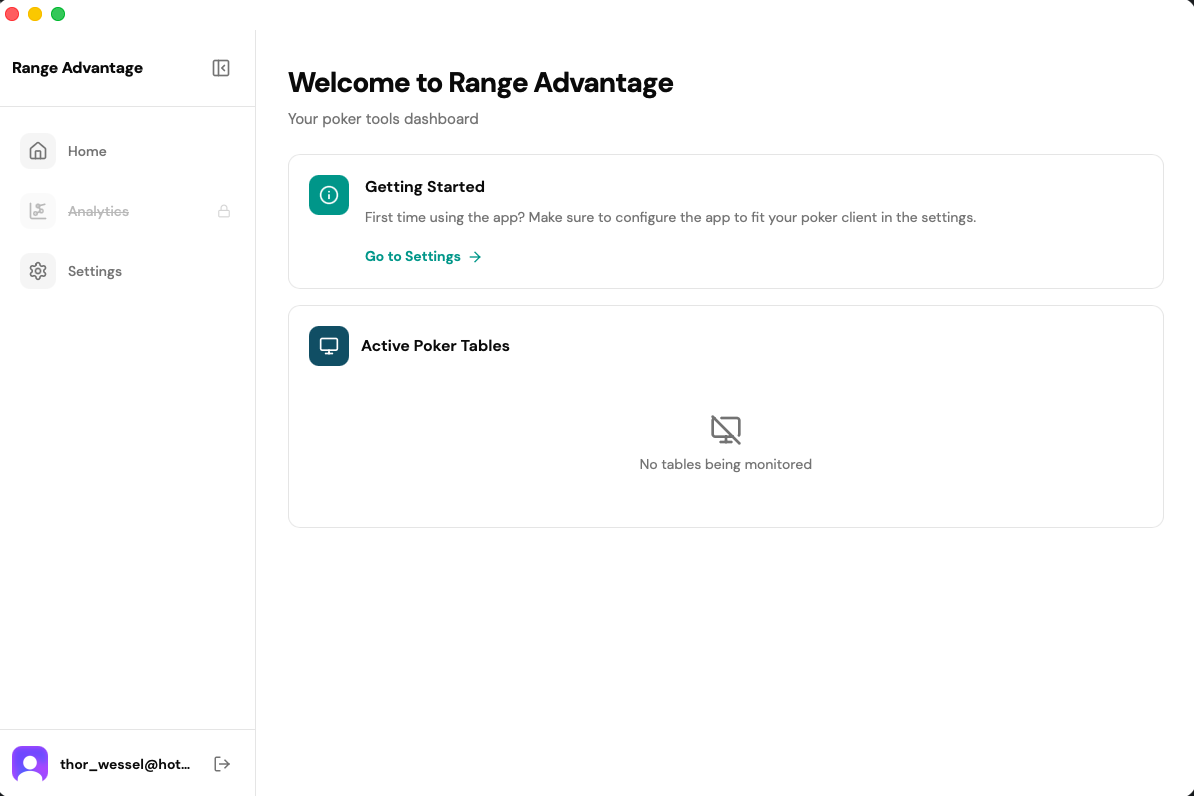Image resolution: width=1194 pixels, height=796 pixels.
Task: Click the sign-out icon beside the email
Action: (x=221, y=763)
